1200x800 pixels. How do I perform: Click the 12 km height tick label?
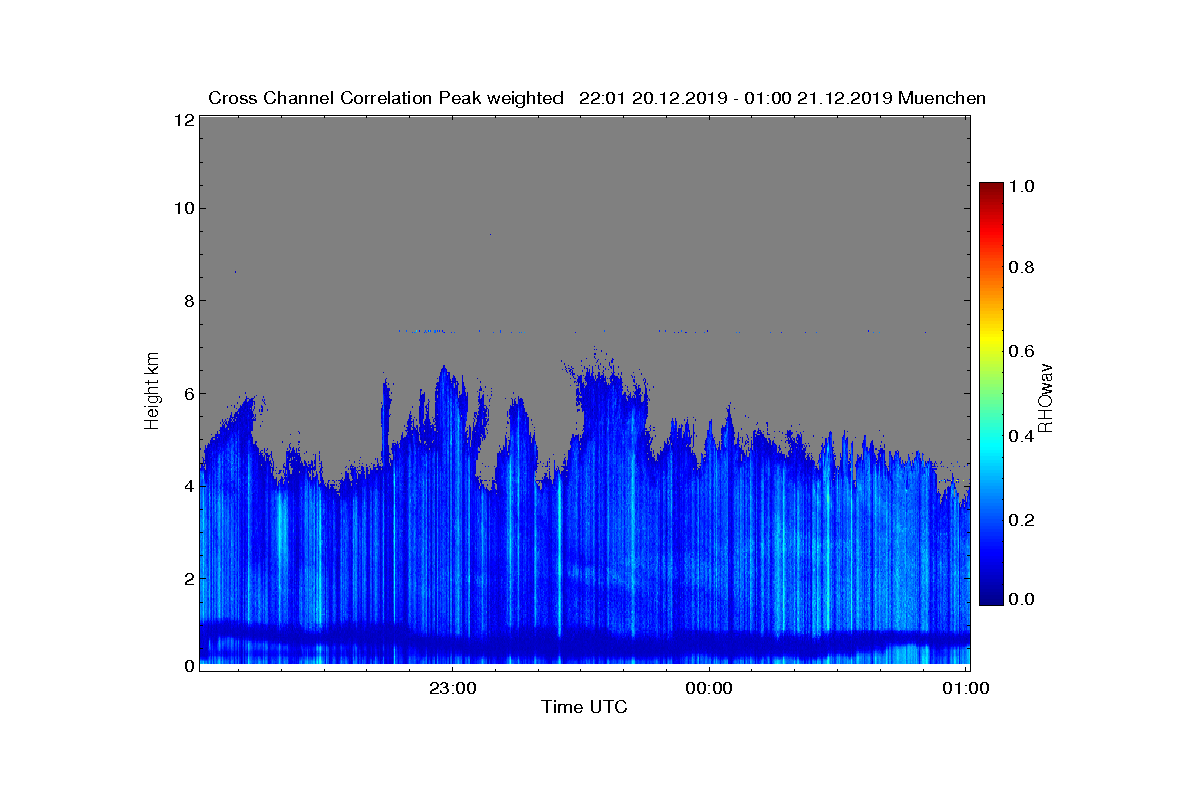click(x=183, y=119)
